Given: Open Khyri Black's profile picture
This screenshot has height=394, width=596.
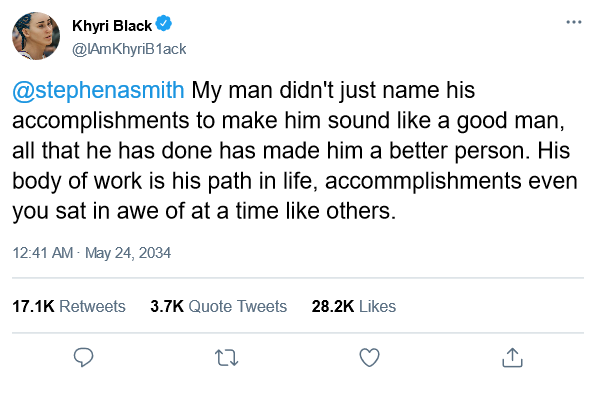Looking at the screenshot, I should click(36, 36).
